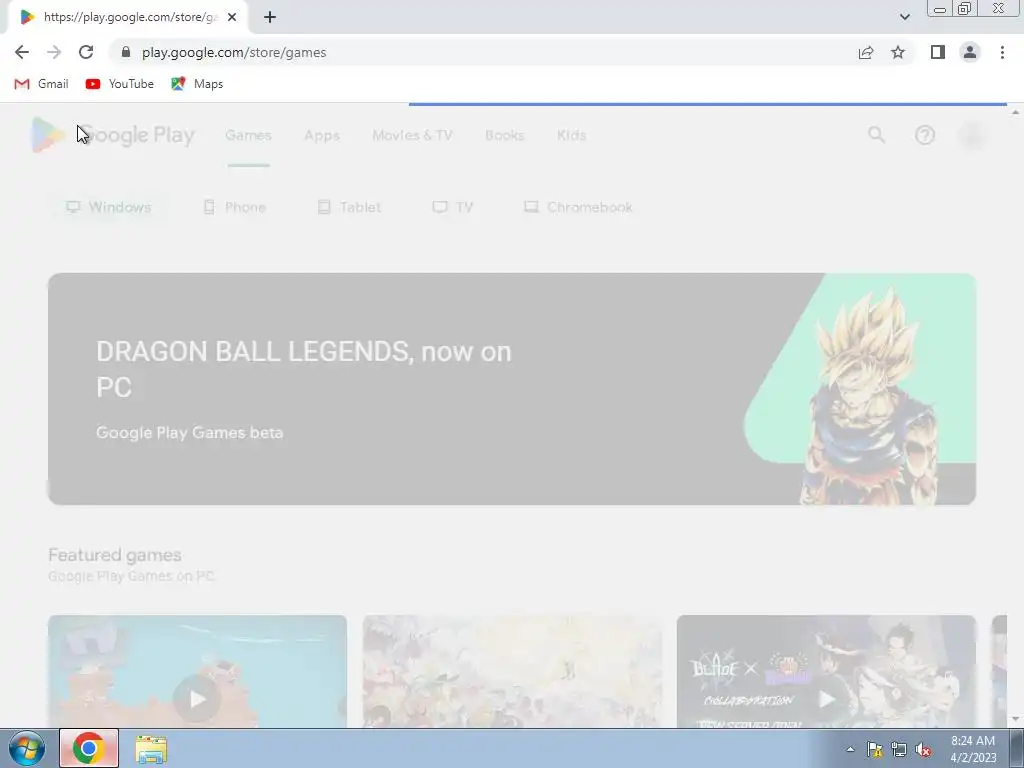Open the Kids tab
Screen dimensions: 1024x768
[571, 135]
